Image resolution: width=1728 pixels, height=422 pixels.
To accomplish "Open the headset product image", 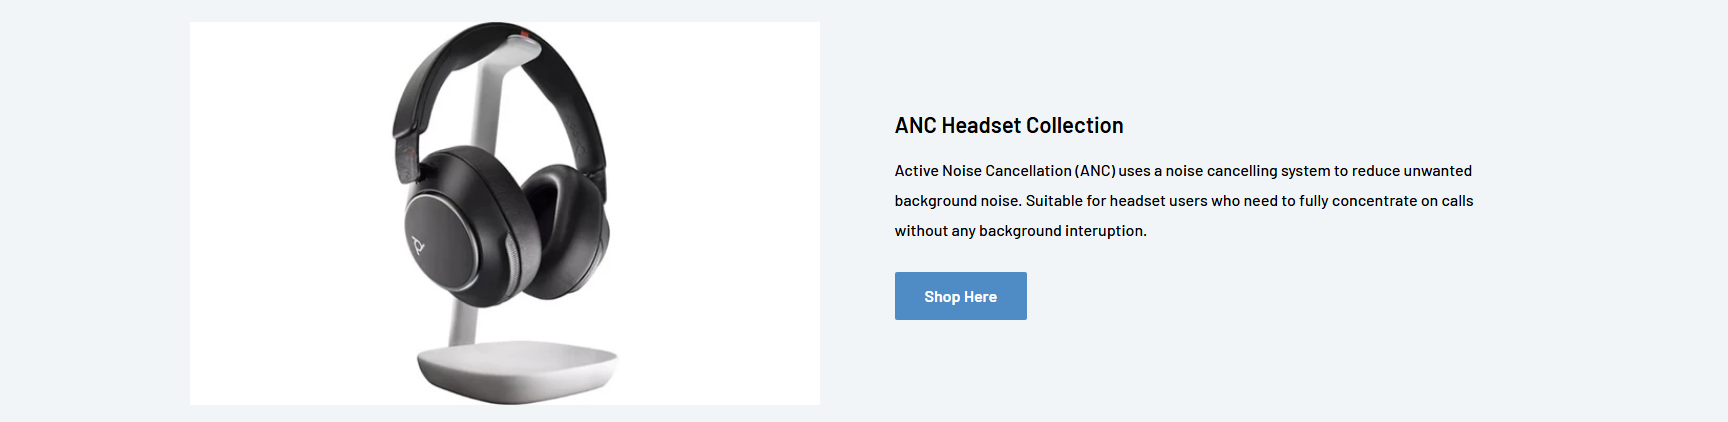I will pyautogui.click(x=504, y=213).
